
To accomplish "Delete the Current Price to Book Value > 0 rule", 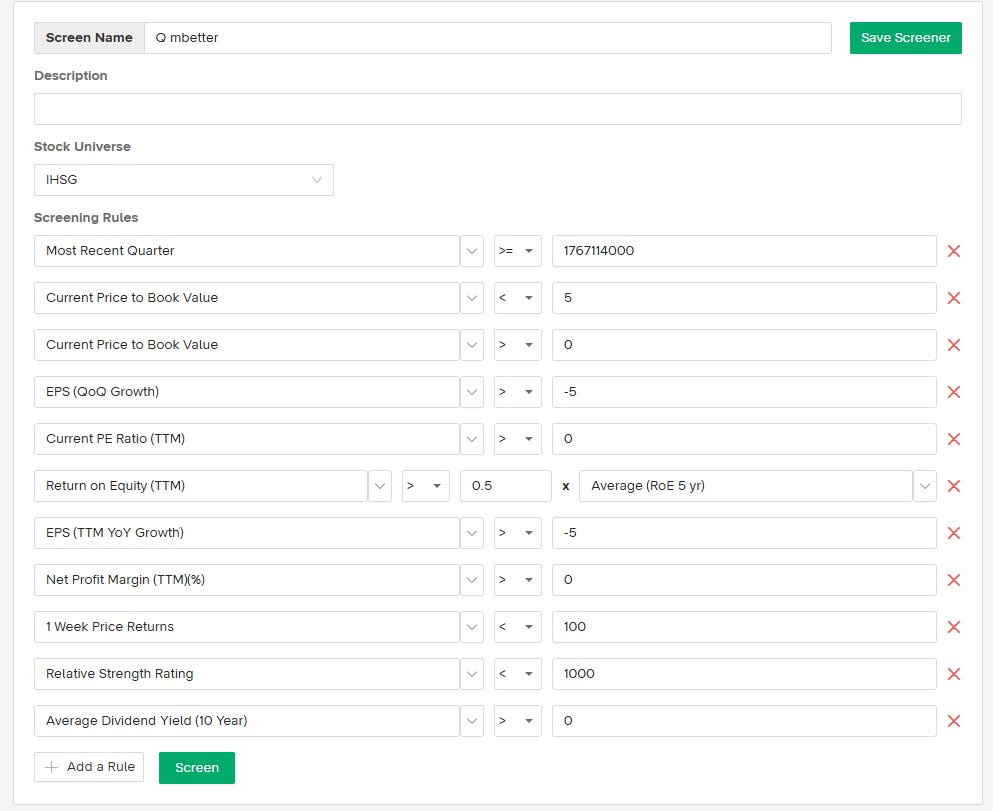I will pyautogui.click(x=953, y=345).
